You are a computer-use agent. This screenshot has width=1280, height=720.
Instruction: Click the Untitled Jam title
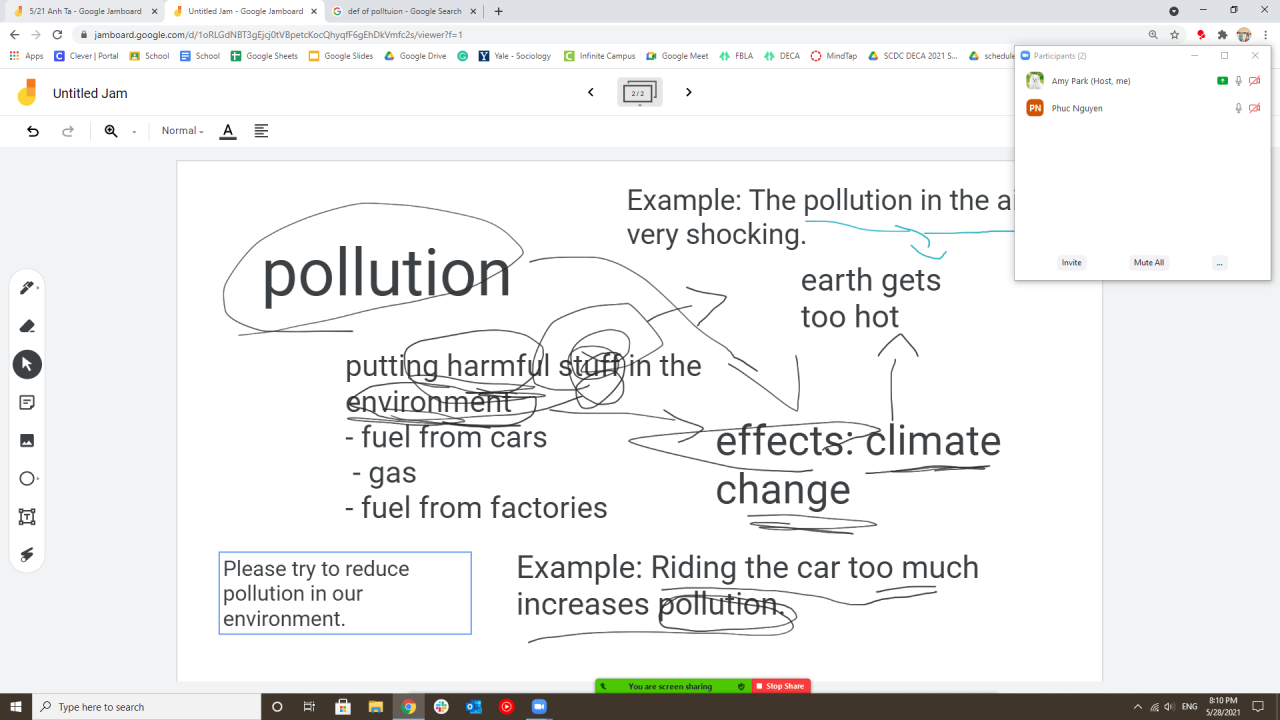point(90,93)
